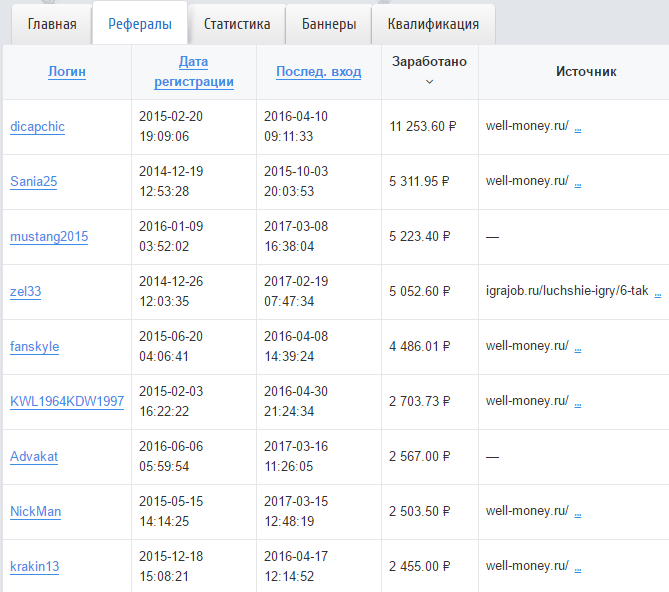Switch to the Статистика tab

pos(236,24)
